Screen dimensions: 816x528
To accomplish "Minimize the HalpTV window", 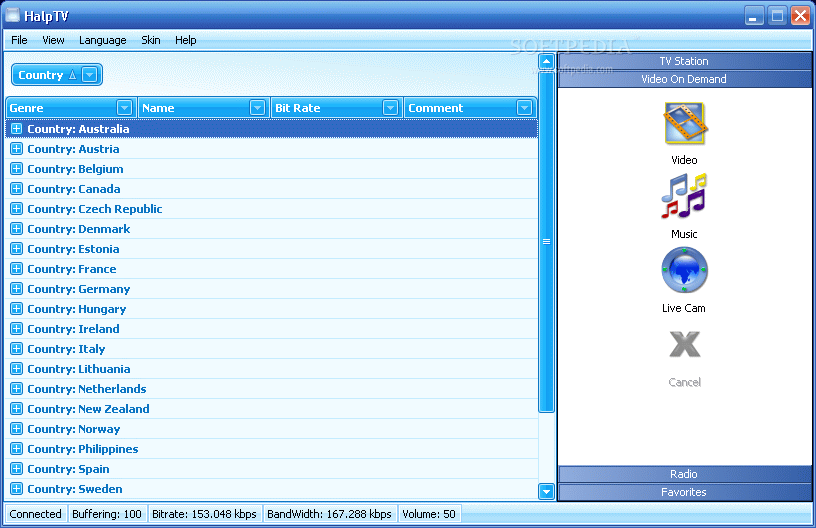I will 754,16.
